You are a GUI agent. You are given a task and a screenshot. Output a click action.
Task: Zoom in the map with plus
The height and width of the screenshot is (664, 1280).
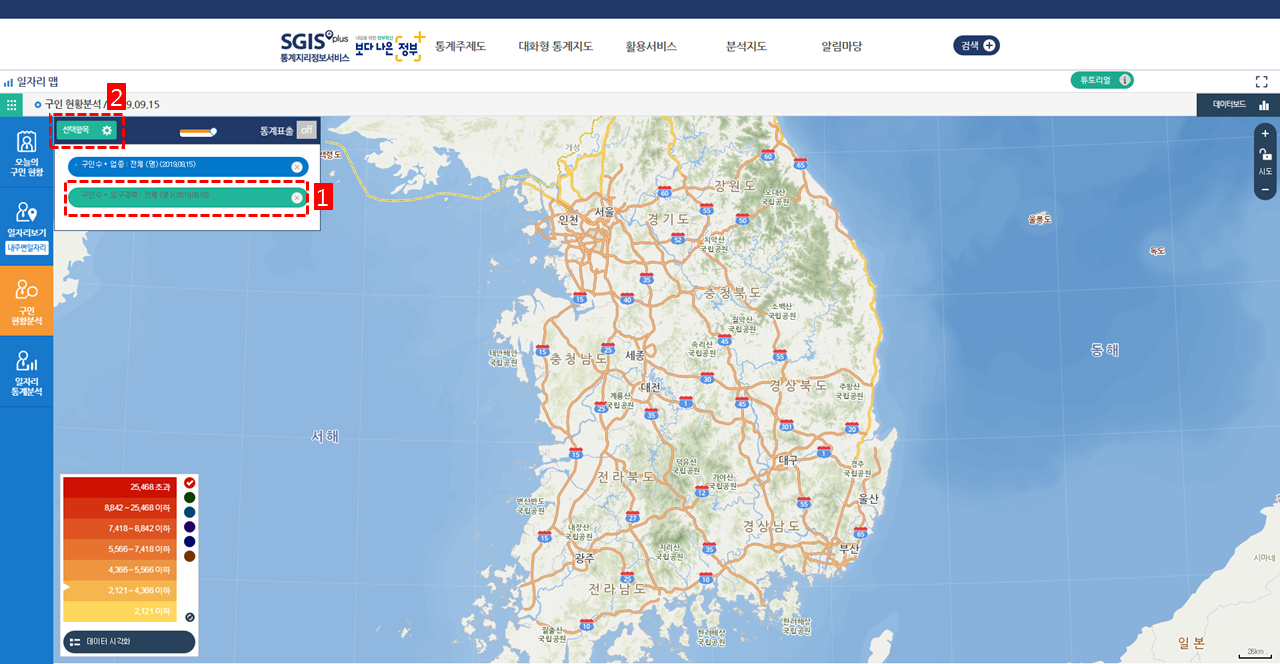point(1265,134)
